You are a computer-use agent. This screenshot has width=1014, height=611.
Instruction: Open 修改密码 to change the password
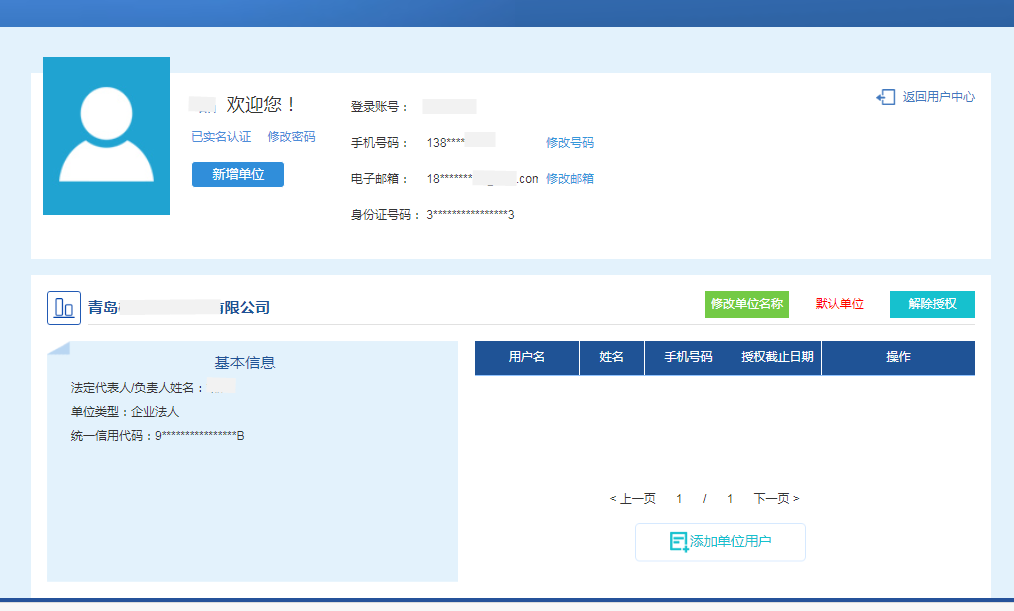291,136
